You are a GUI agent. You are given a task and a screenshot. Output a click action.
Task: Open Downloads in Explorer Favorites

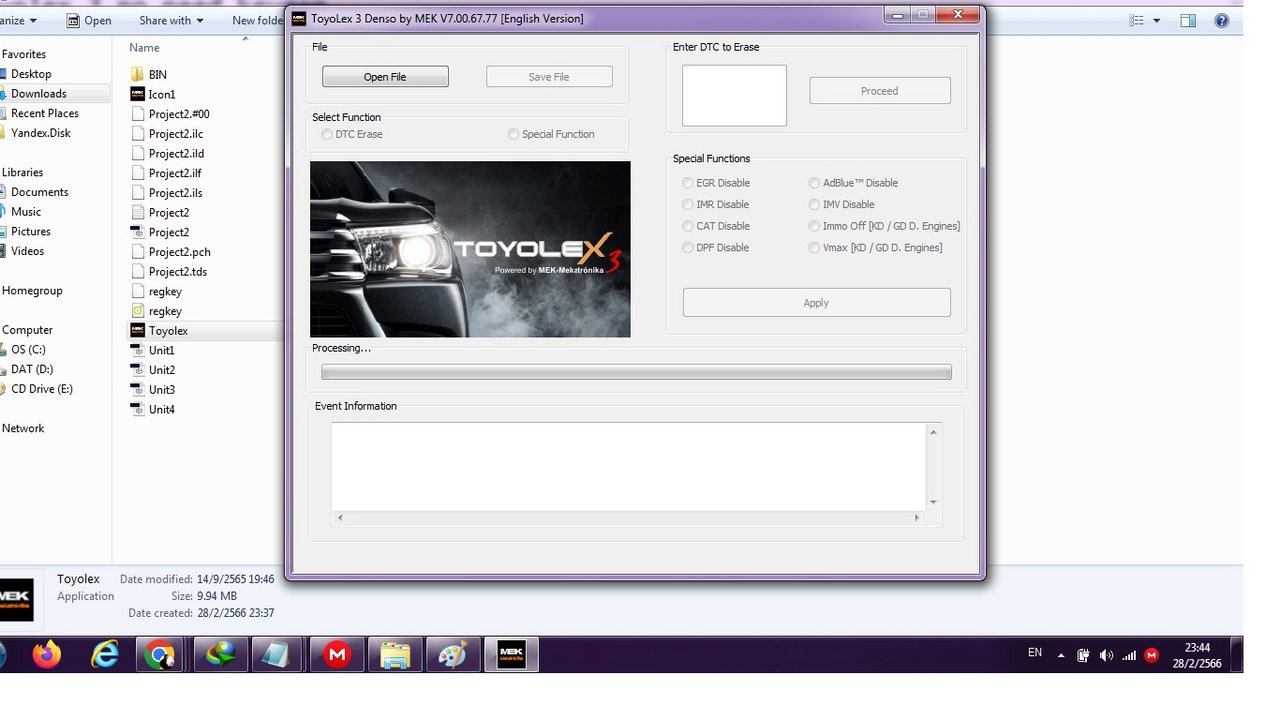click(38, 94)
